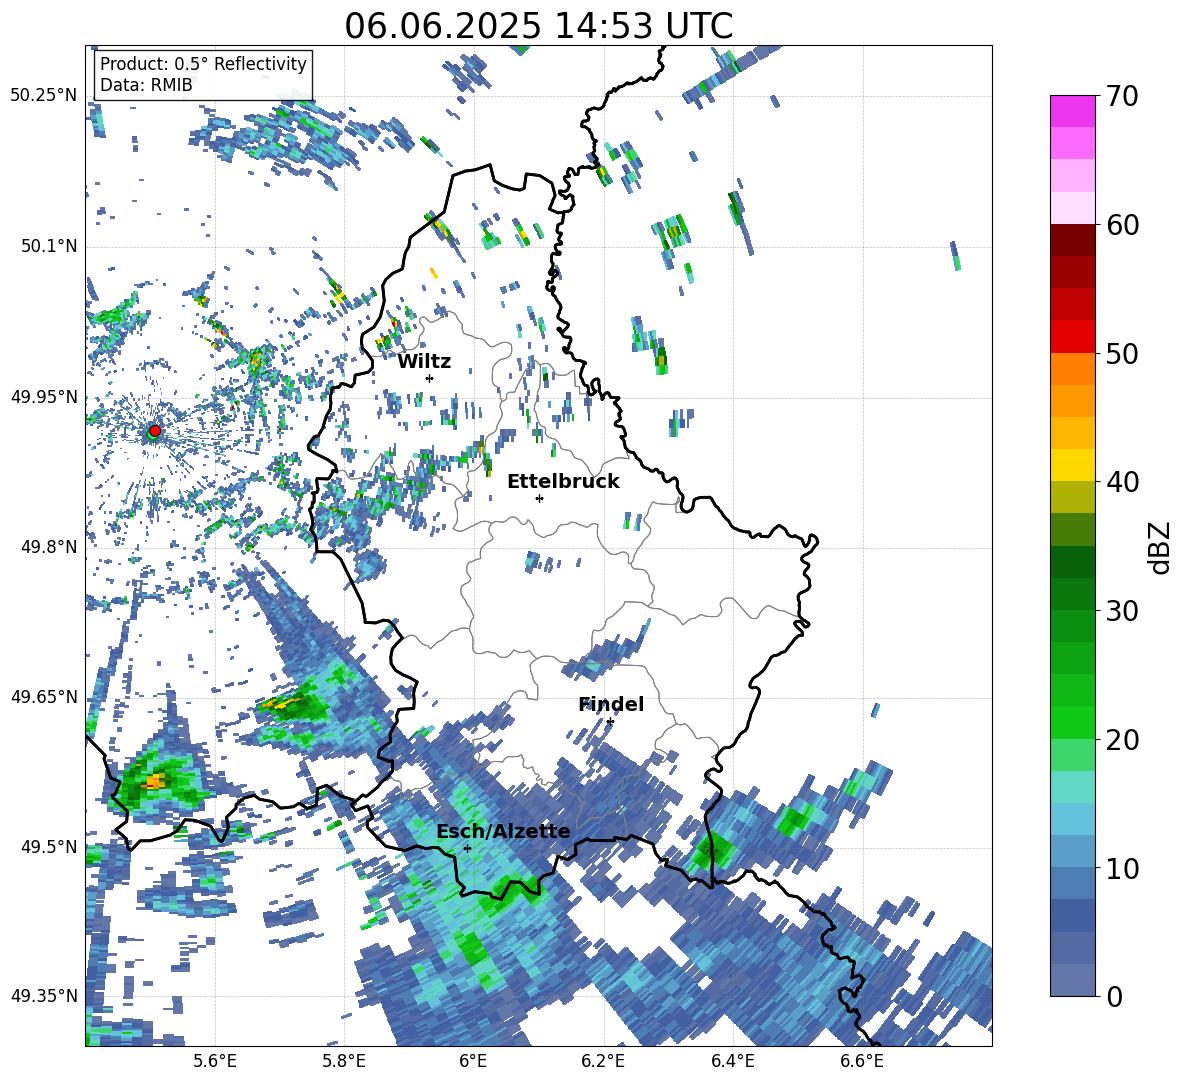Click the Data: RMIB text
The width and height of the screenshot is (1184, 1081).
[146, 85]
